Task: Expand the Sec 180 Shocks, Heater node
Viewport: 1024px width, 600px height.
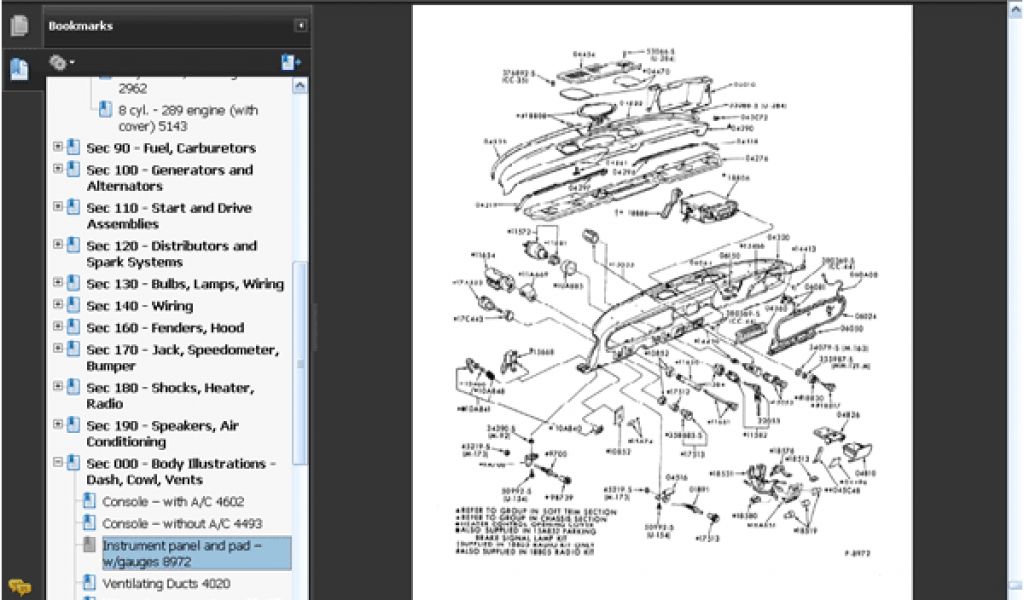Action: [58, 388]
